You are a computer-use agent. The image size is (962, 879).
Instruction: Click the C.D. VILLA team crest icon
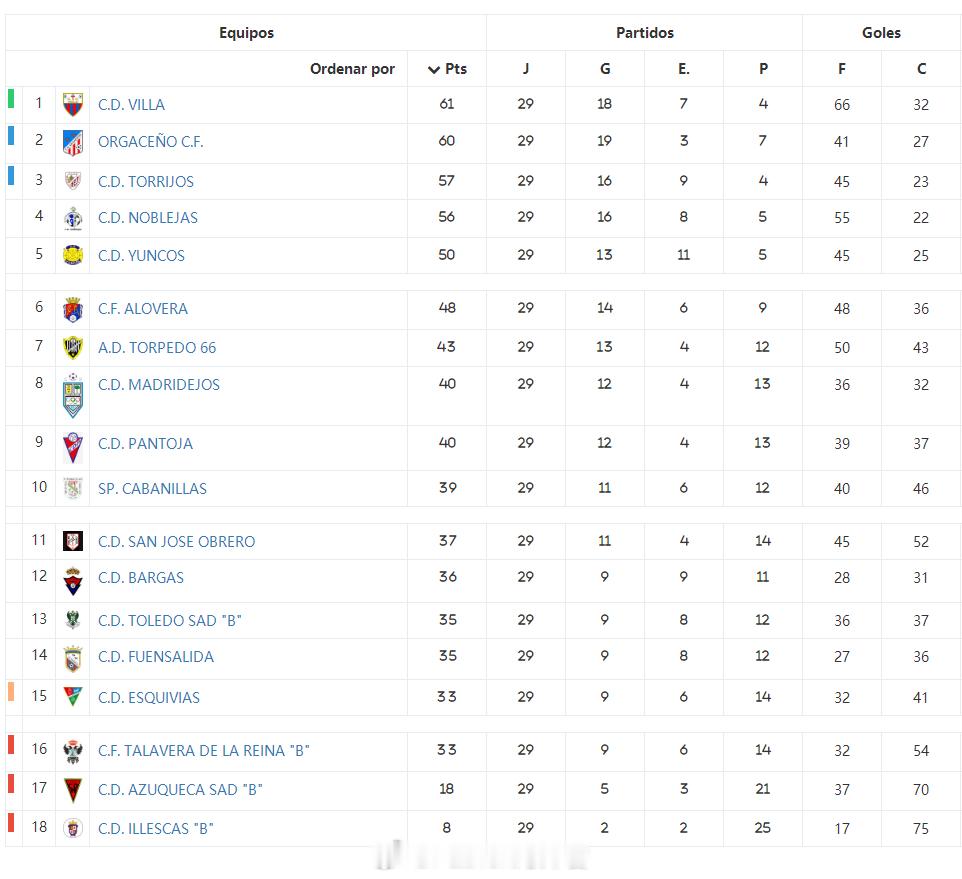click(x=73, y=104)
